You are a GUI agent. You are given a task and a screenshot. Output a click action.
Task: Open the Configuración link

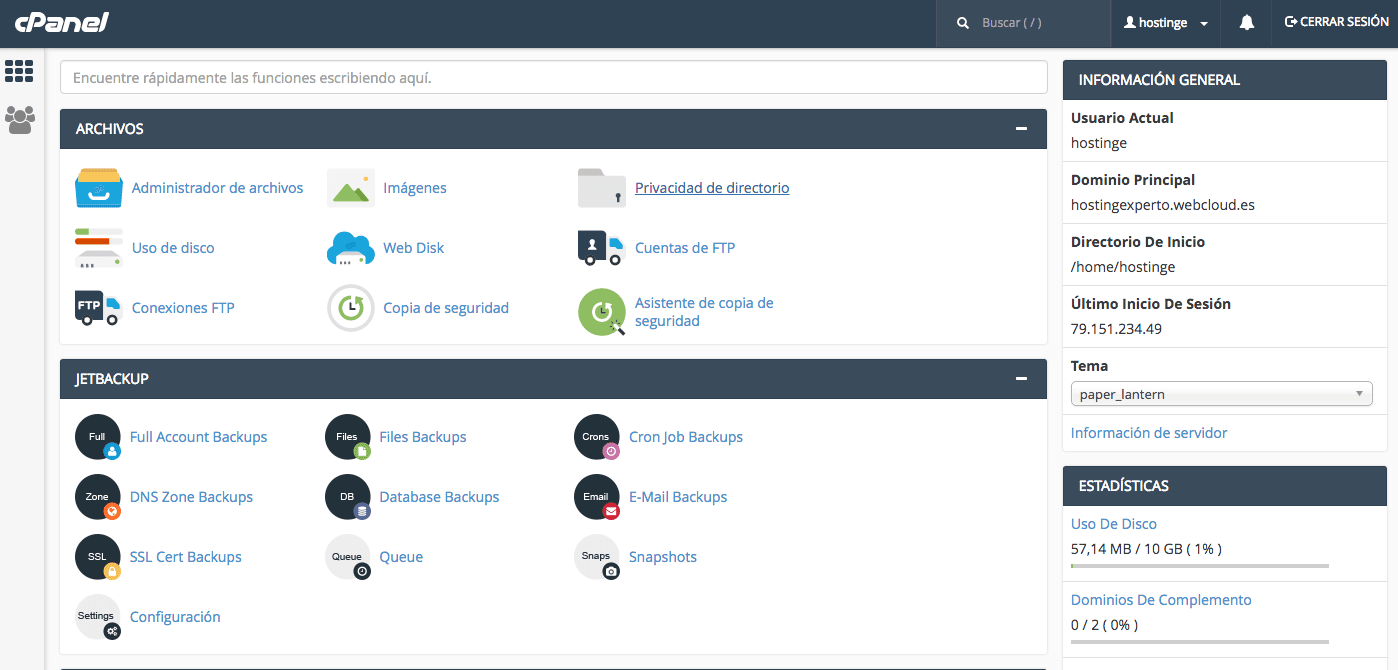click(175, 617)
